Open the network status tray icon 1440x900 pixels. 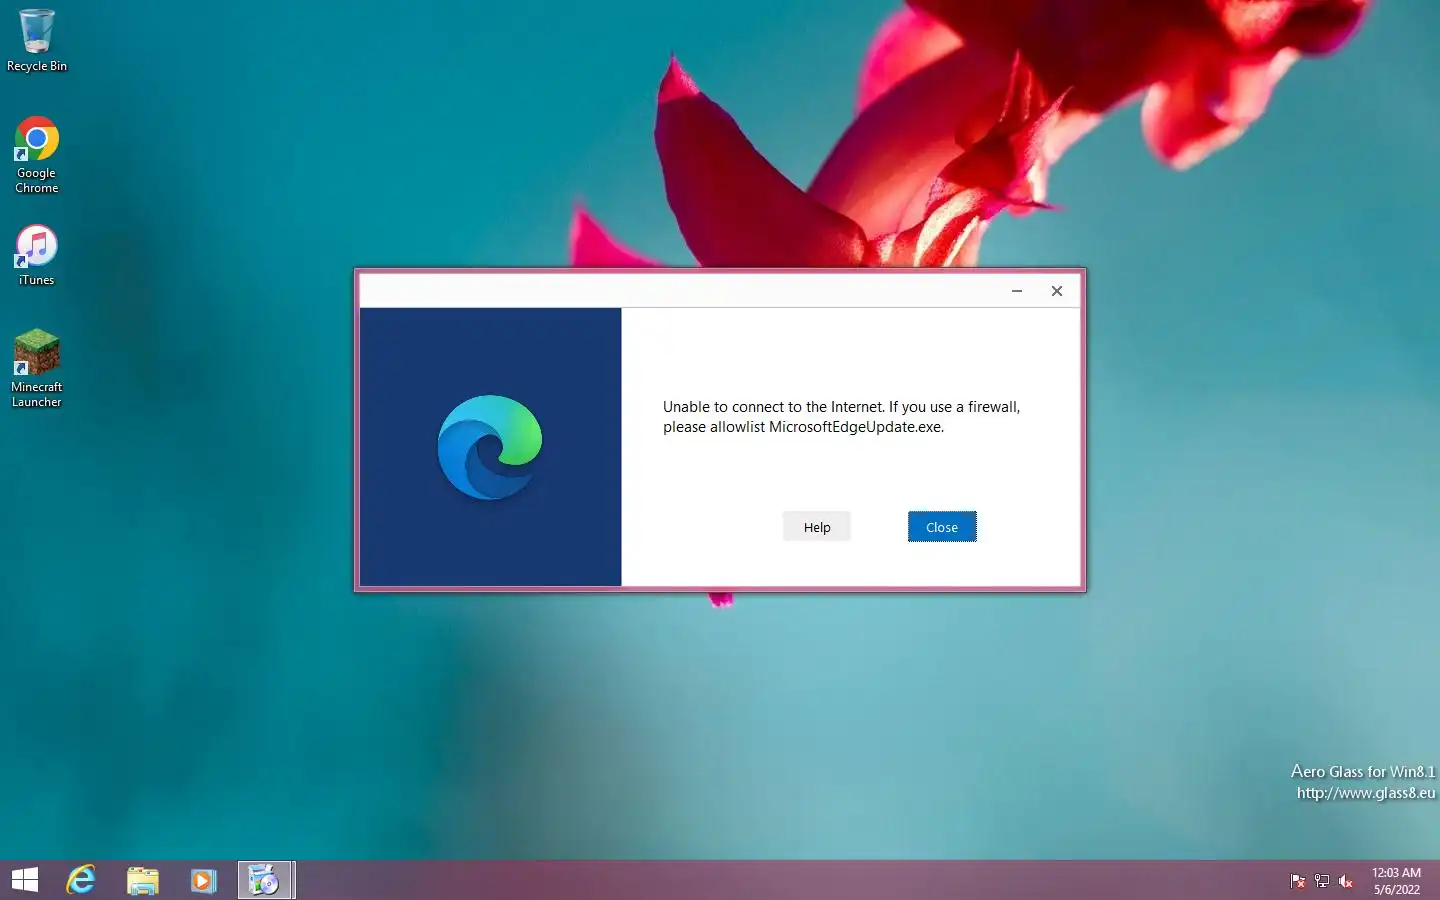pyautogui.click(x=1322, y=881)
